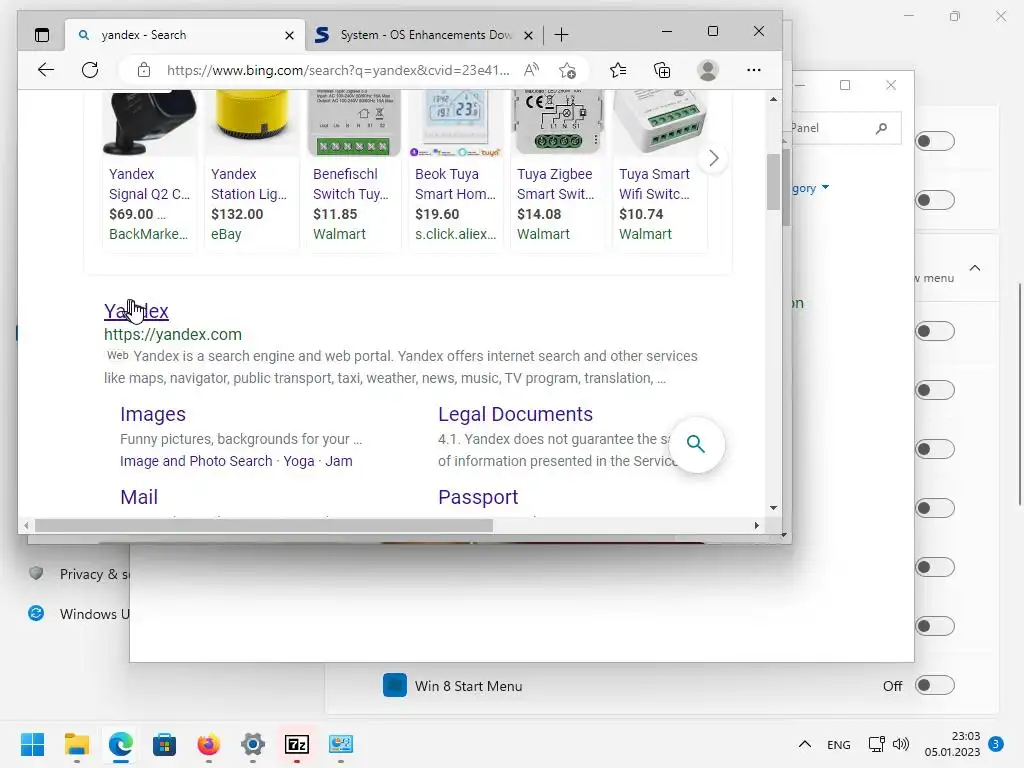Click the volume speaker tray icon

[901, 744]
